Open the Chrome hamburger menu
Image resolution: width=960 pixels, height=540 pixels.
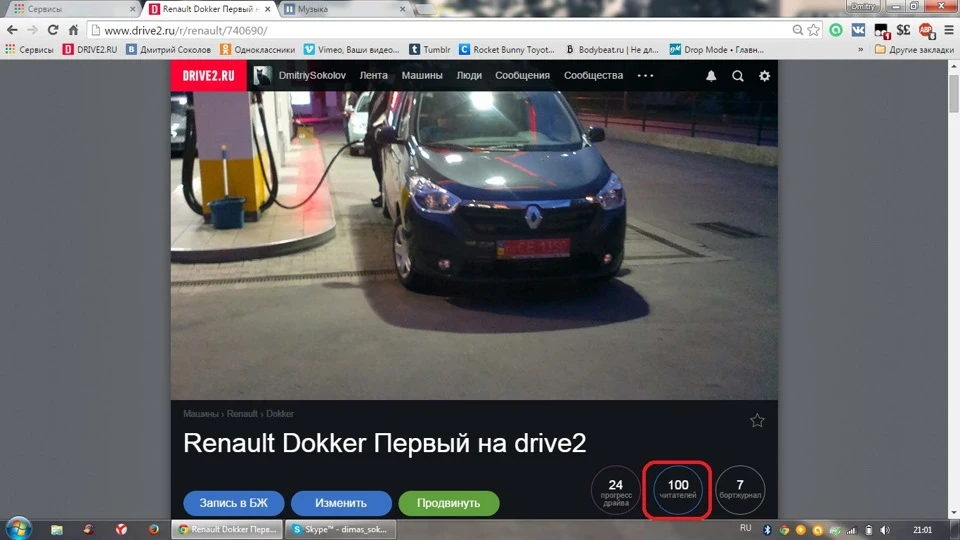949,30
